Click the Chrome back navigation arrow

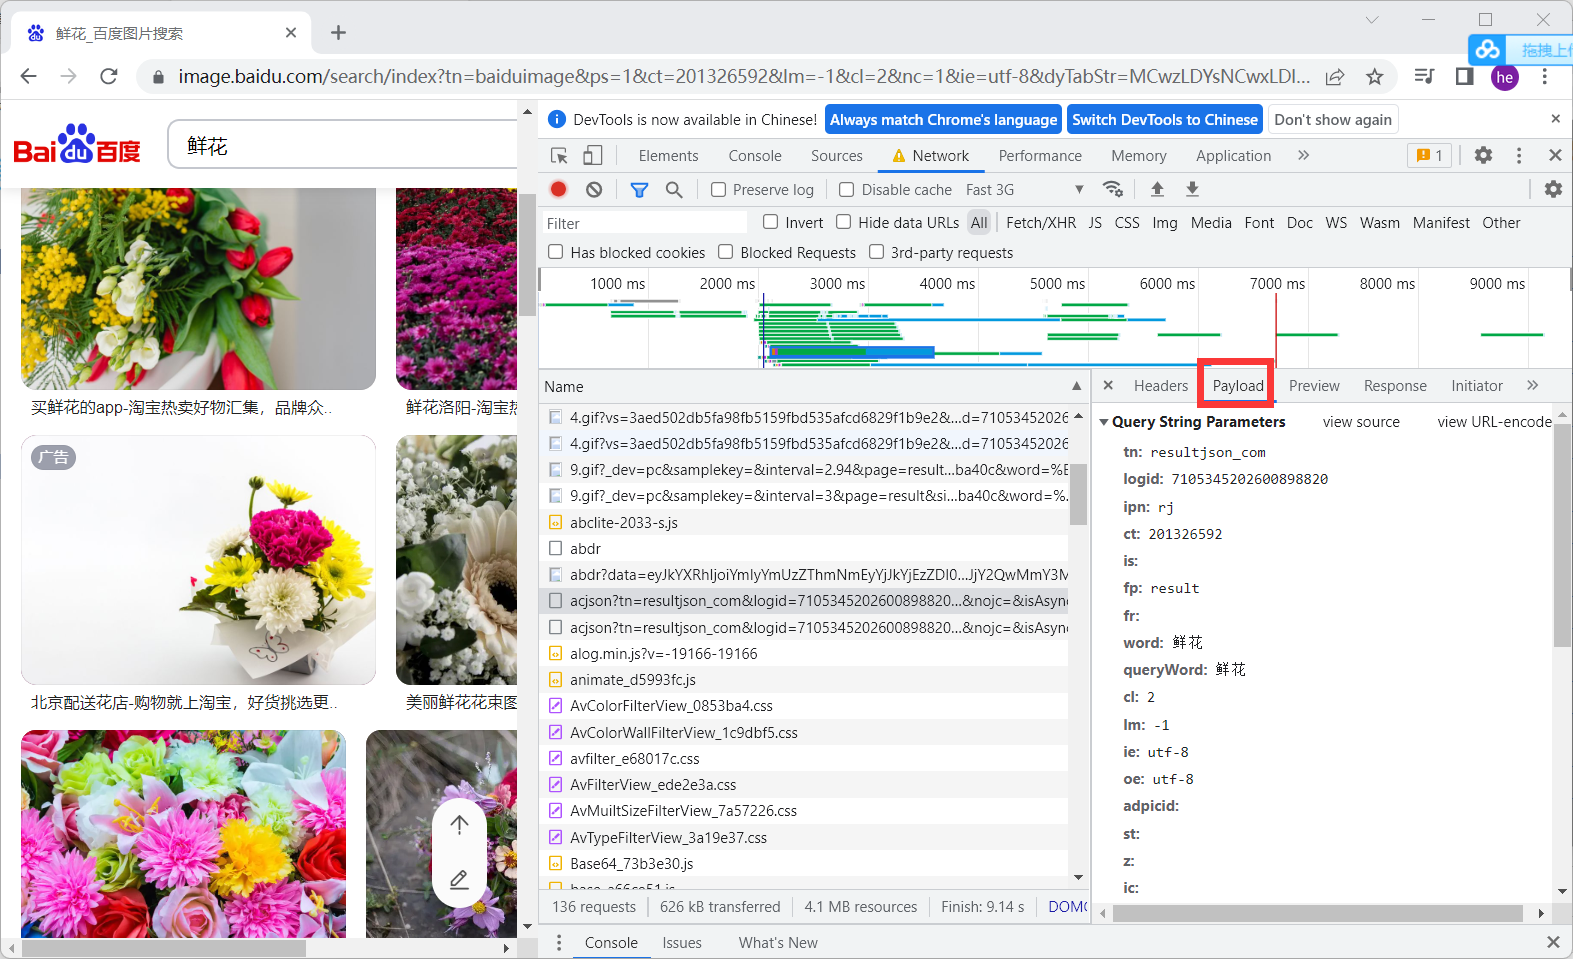(x=28, y=77)
